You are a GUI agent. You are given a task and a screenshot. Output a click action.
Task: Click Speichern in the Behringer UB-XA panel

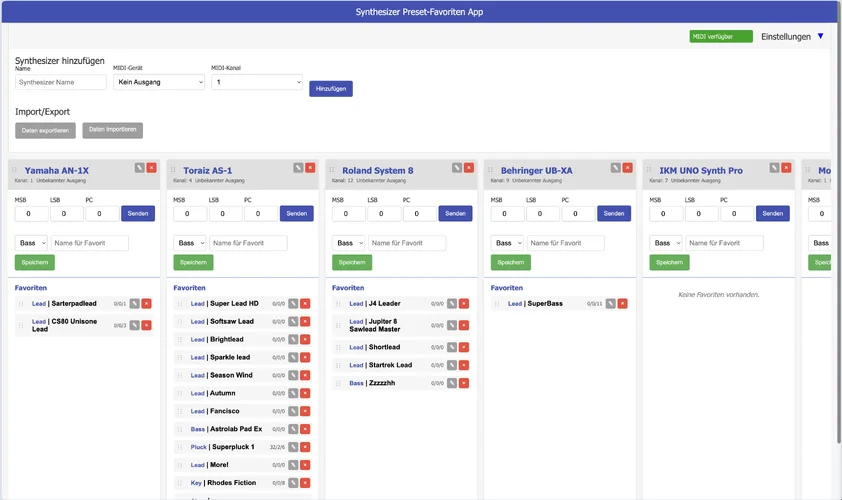510,262
